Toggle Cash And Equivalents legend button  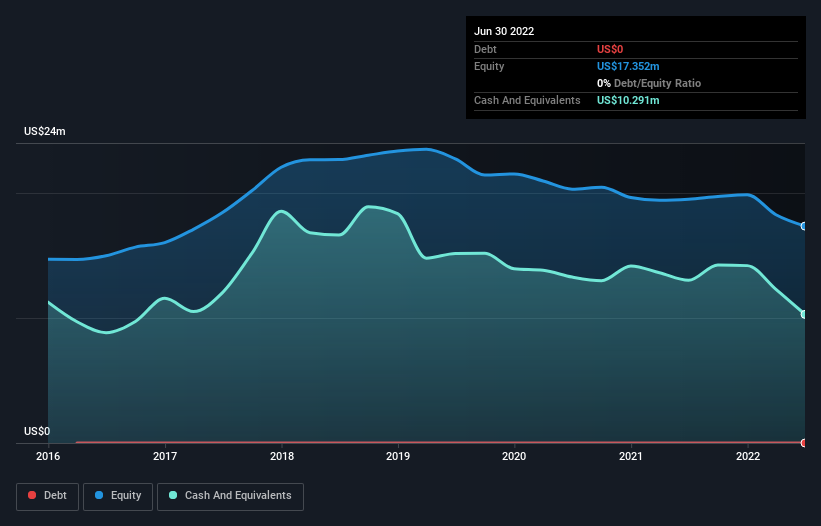pyautogui.click(x=230, y=496)
